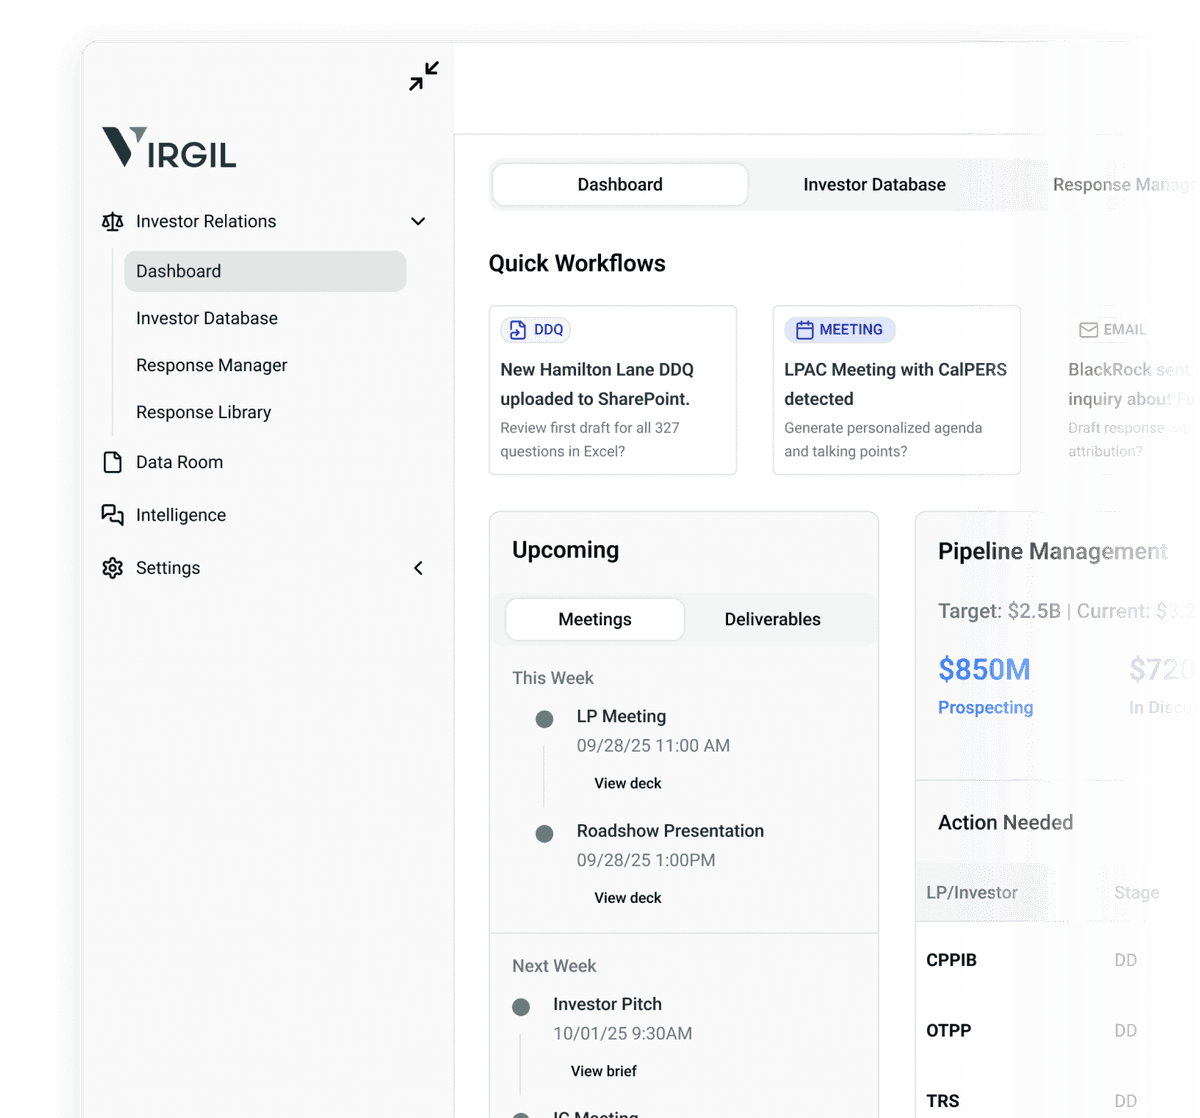Expand the Settings menu chevron
The width and height of the screenshot is (1200, 1118).
pyautogui.click(x=418, y=568)
